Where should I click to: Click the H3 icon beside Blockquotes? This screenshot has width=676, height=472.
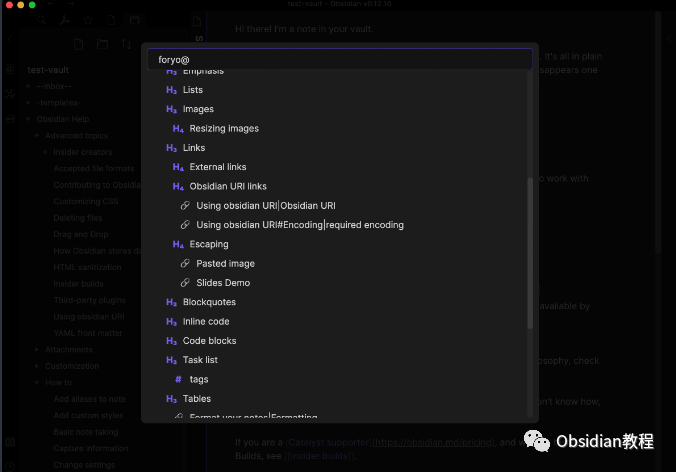[x=172, y=302]
